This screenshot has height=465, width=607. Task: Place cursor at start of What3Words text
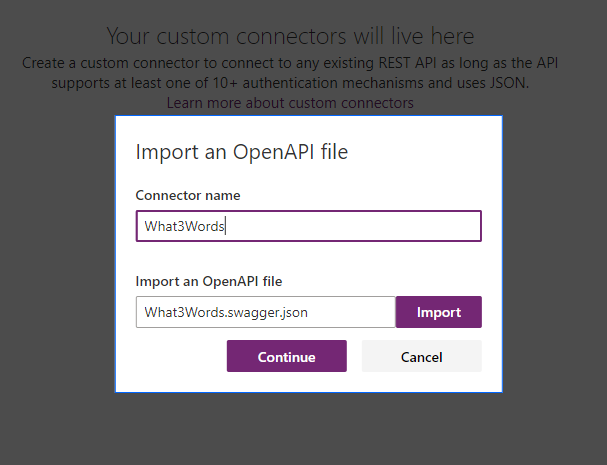[x=145, y=226]
